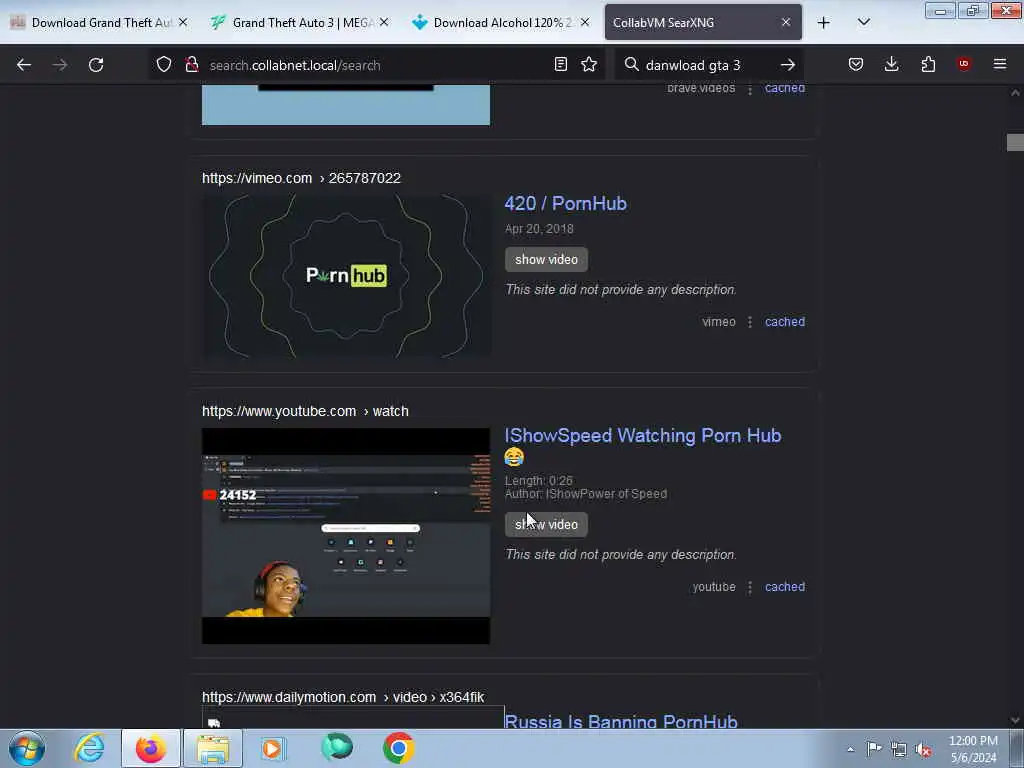Open the youtube.com watch result URL
The image size is (1024, 768).
point(305,411)
